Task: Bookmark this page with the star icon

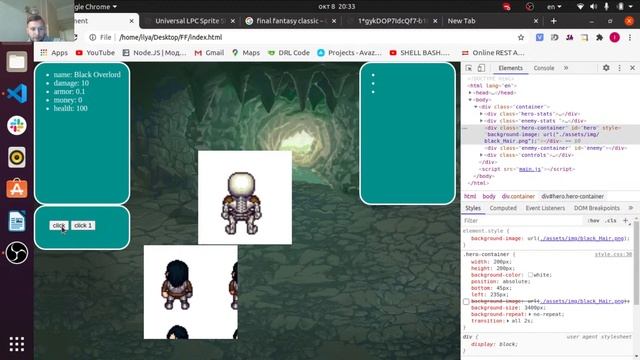Action: tap(521, 38)
